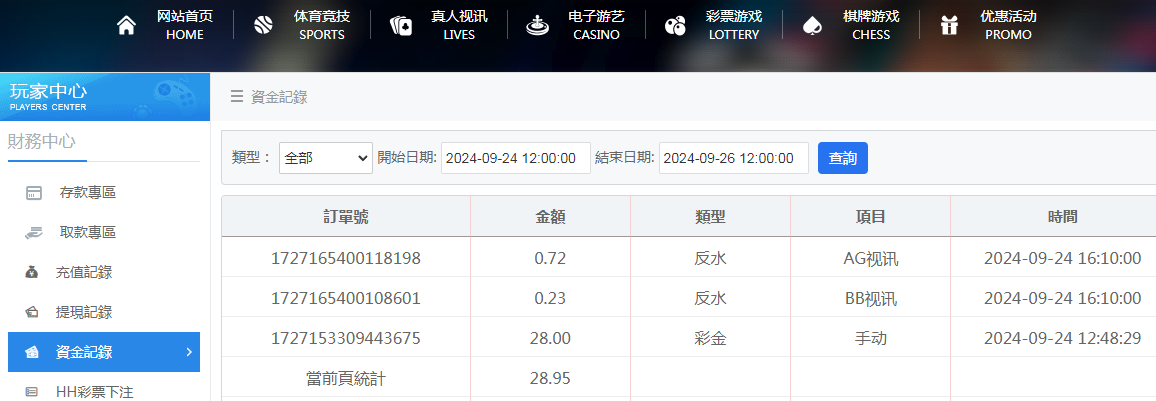Click the Promo gift box icon
The height and width of the screenshot is (401, 1156).
949,26
